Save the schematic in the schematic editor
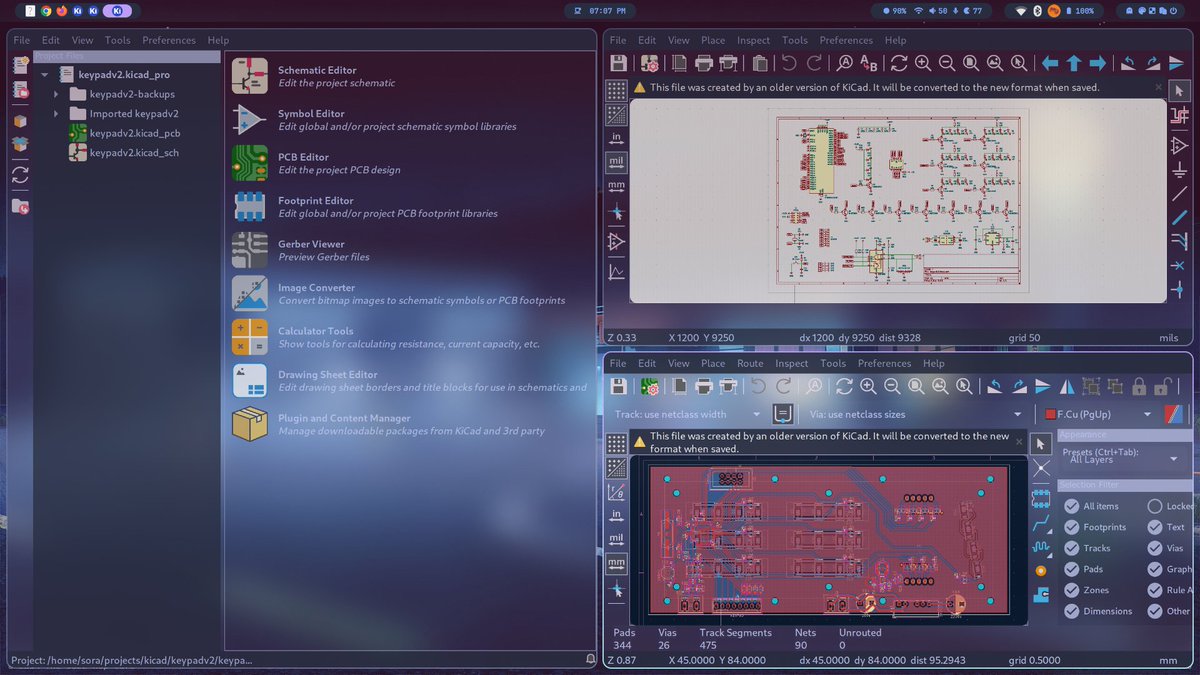 (618, 63)
